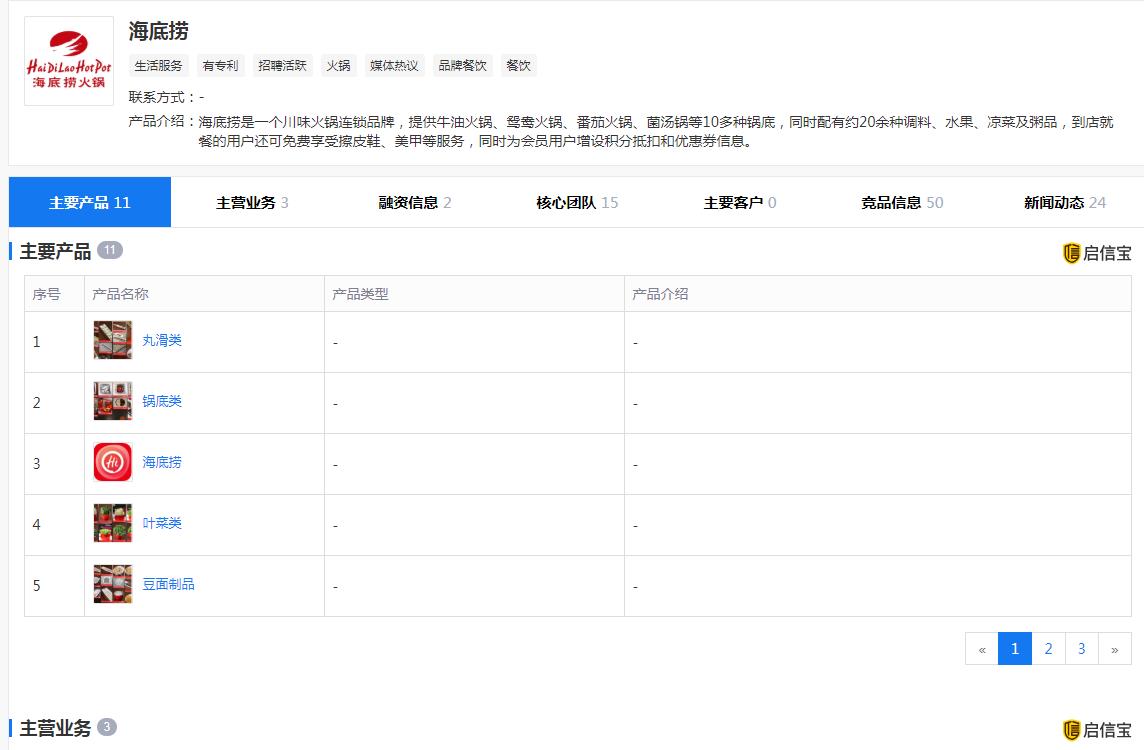Open the 丸滑类 product link
1144x750 pixels.
[x=162, y=340]
